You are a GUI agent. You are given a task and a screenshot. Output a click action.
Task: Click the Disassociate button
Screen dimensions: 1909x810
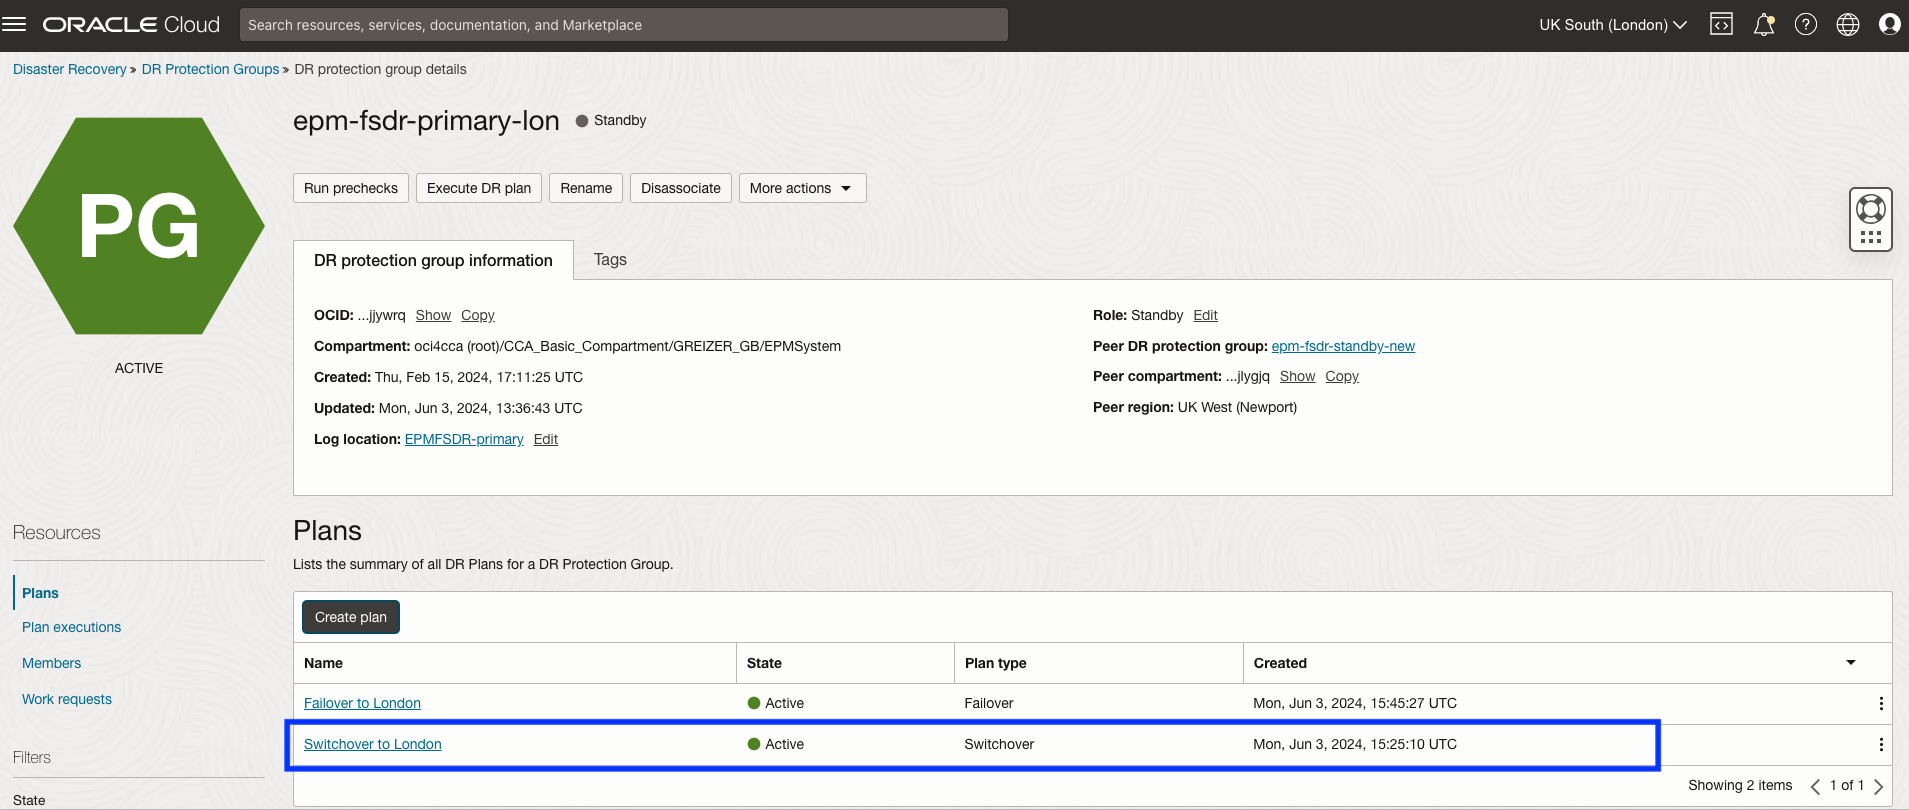(x=681, y=188)
